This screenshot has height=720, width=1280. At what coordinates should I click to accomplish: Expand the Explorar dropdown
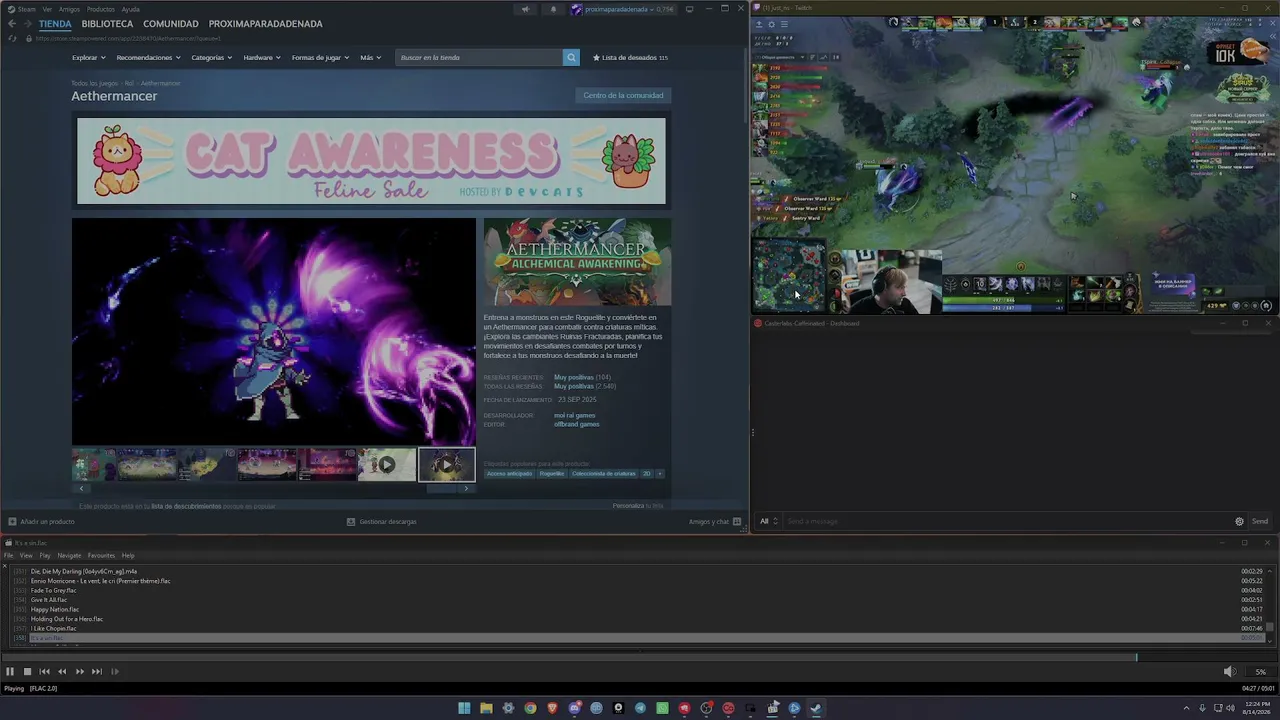tap(88, 58)
